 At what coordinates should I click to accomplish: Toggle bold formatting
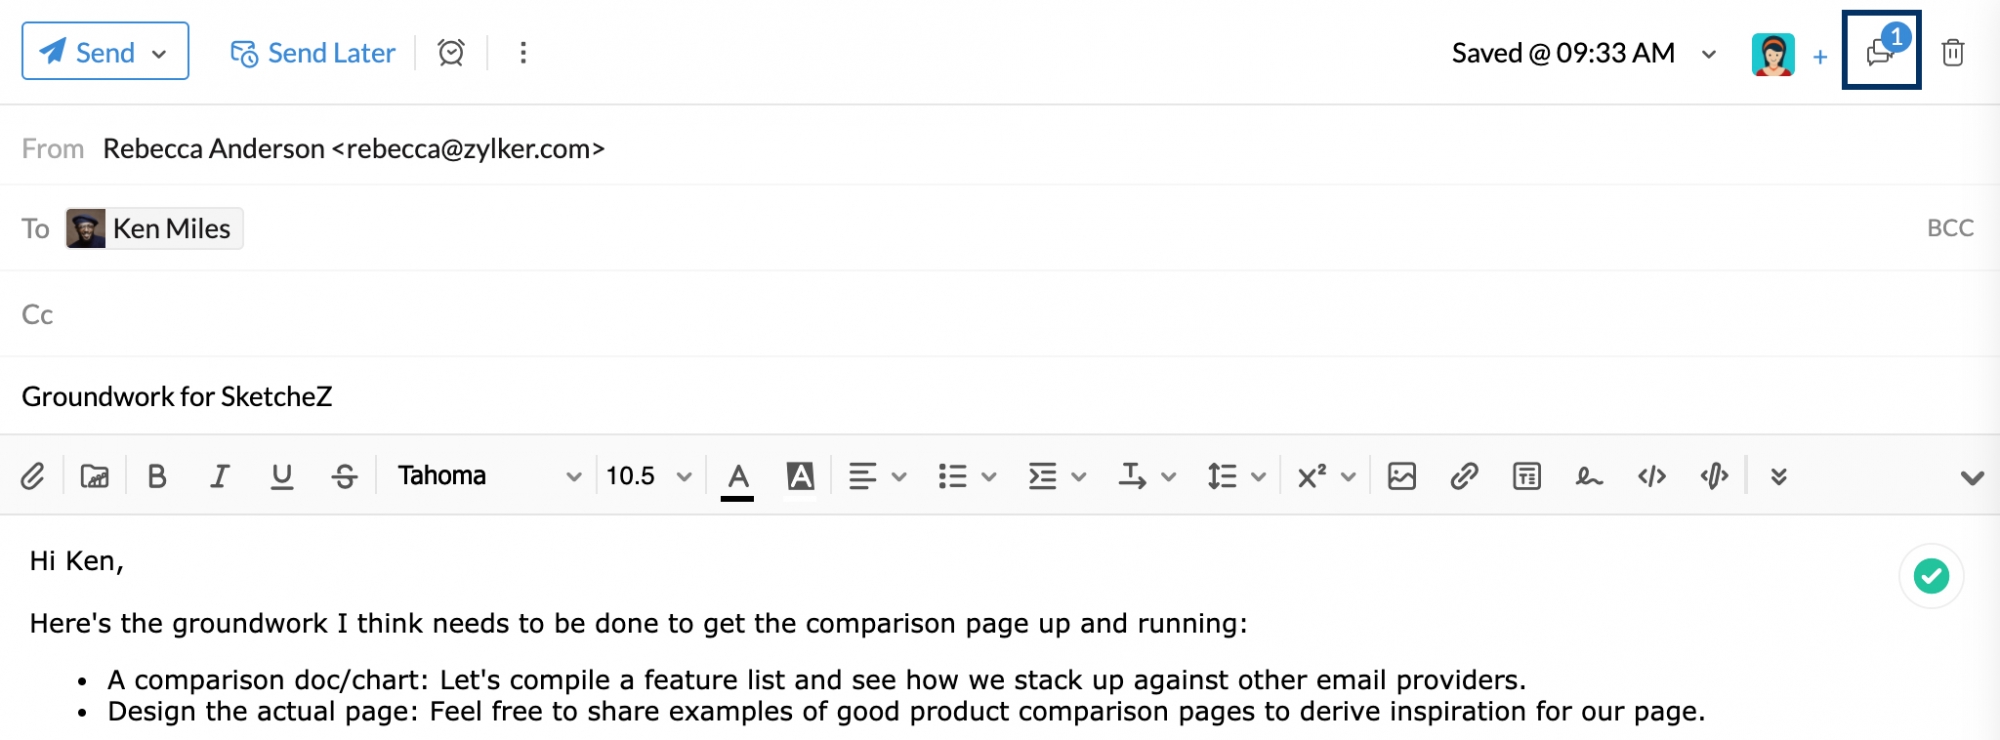(157, 476)
